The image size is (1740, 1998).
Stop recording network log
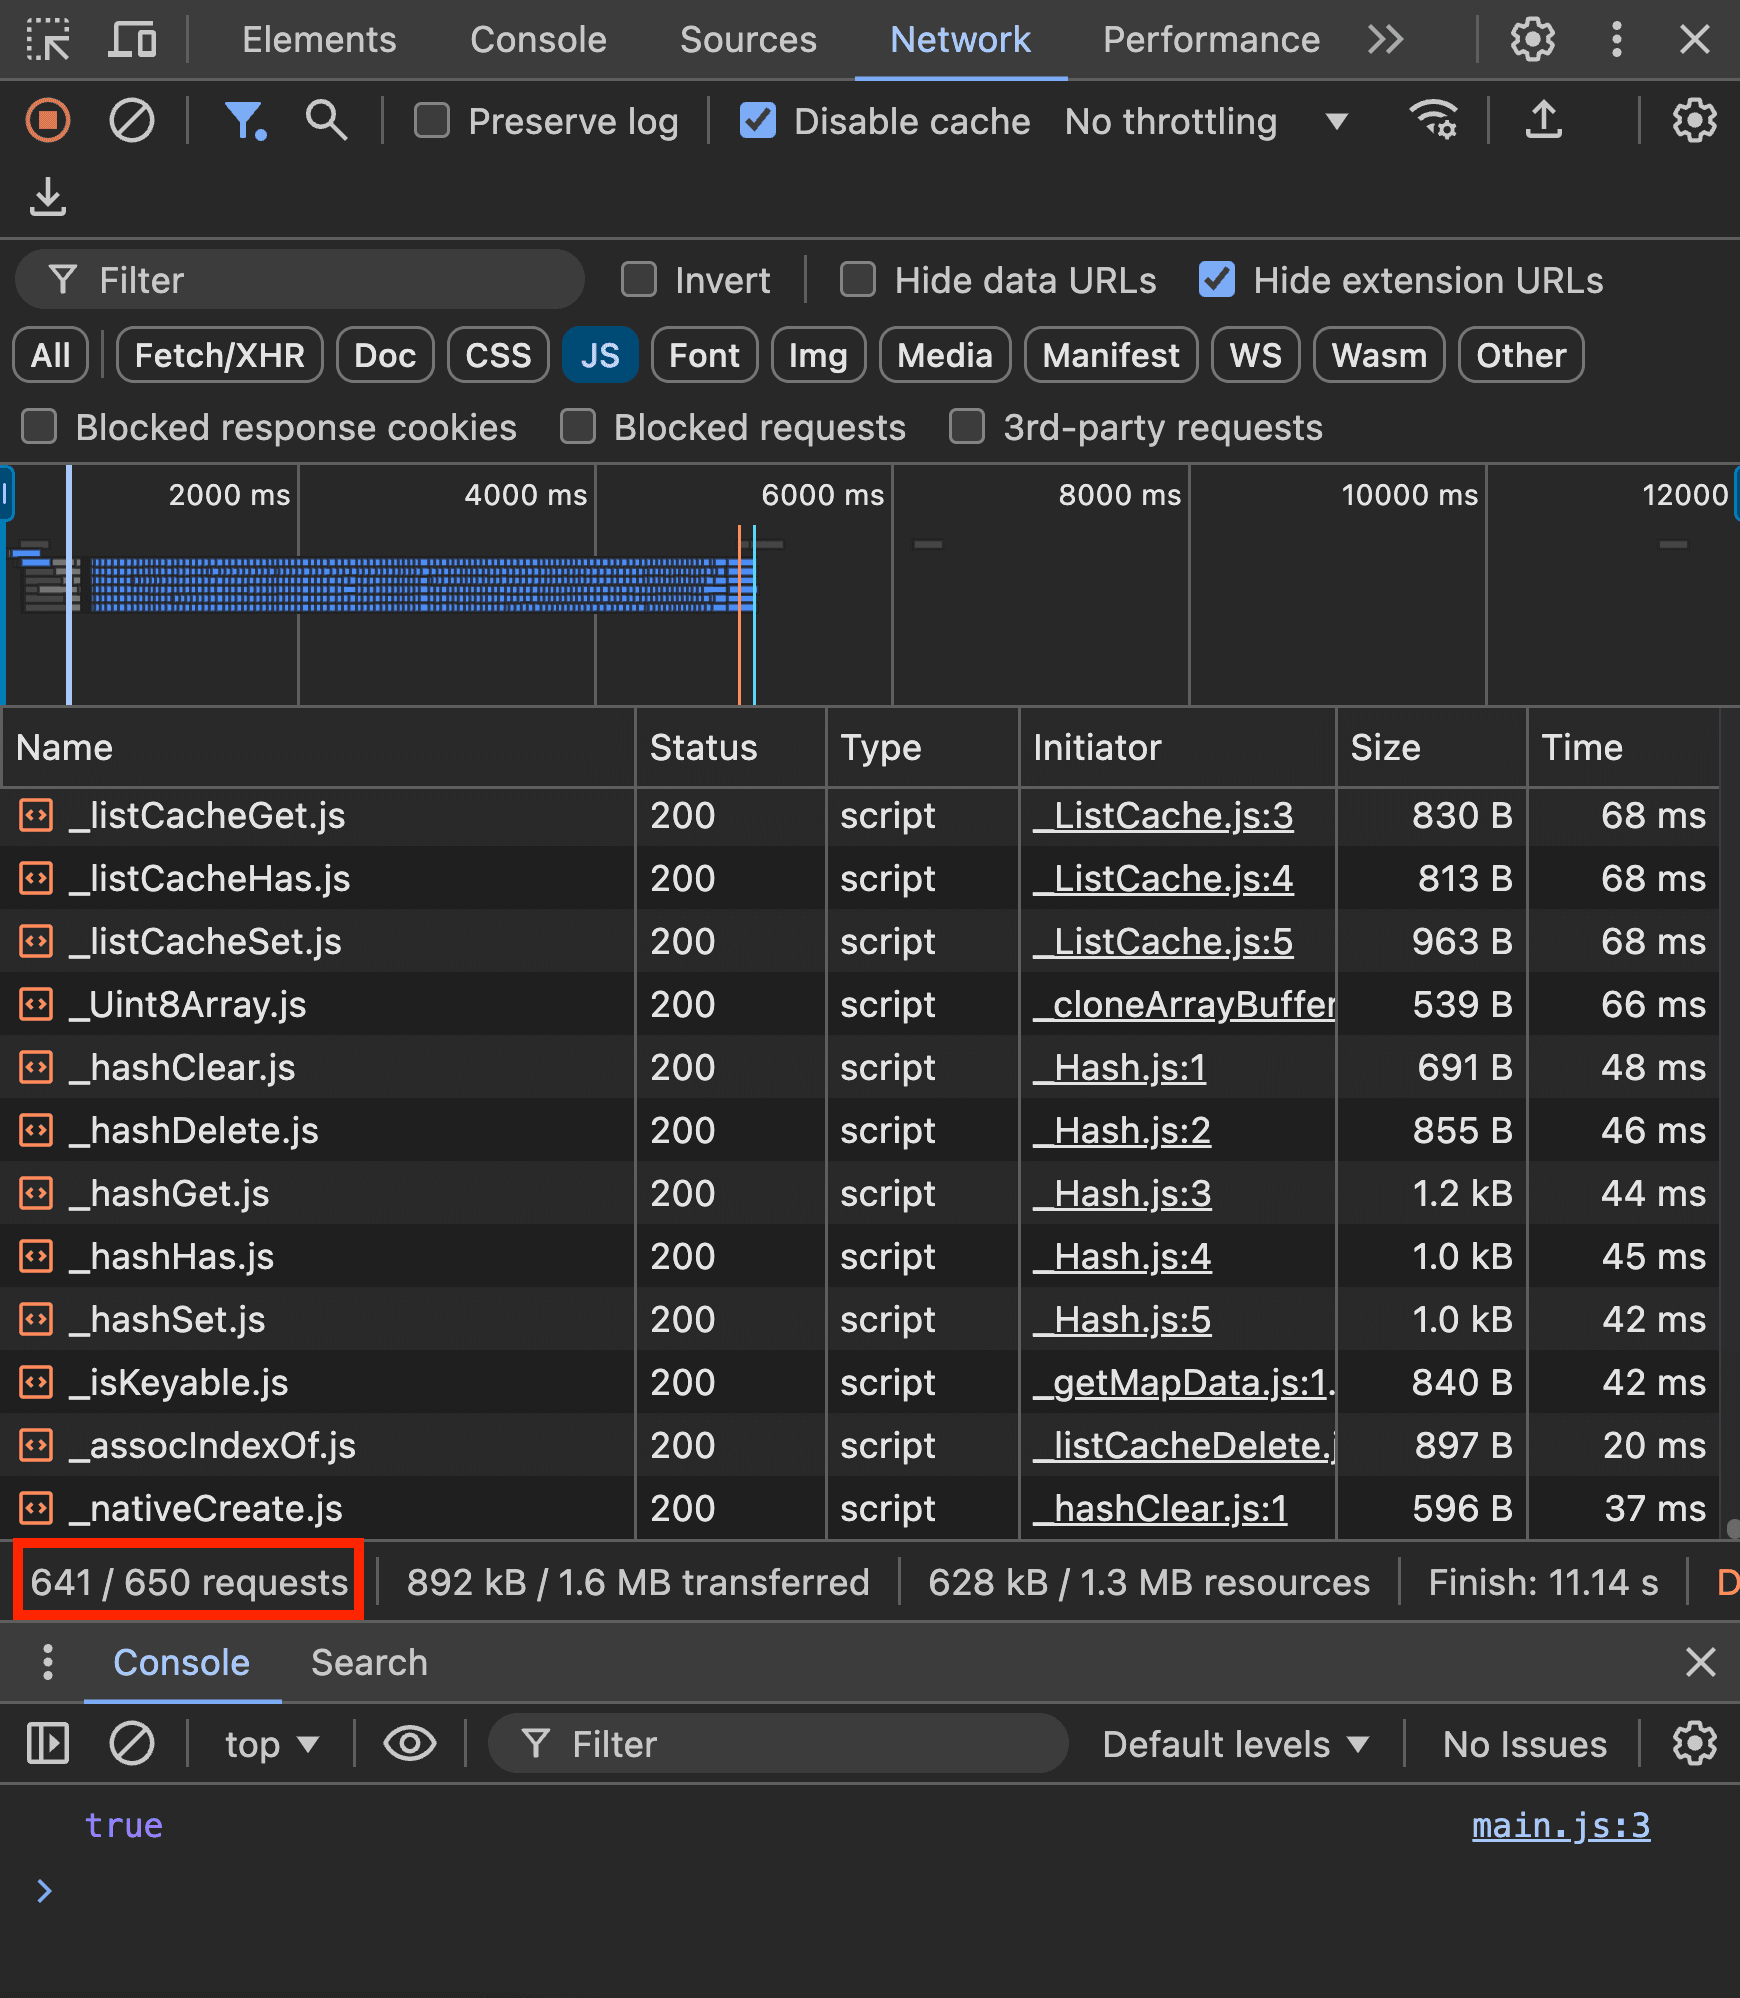tap(47, 121)
